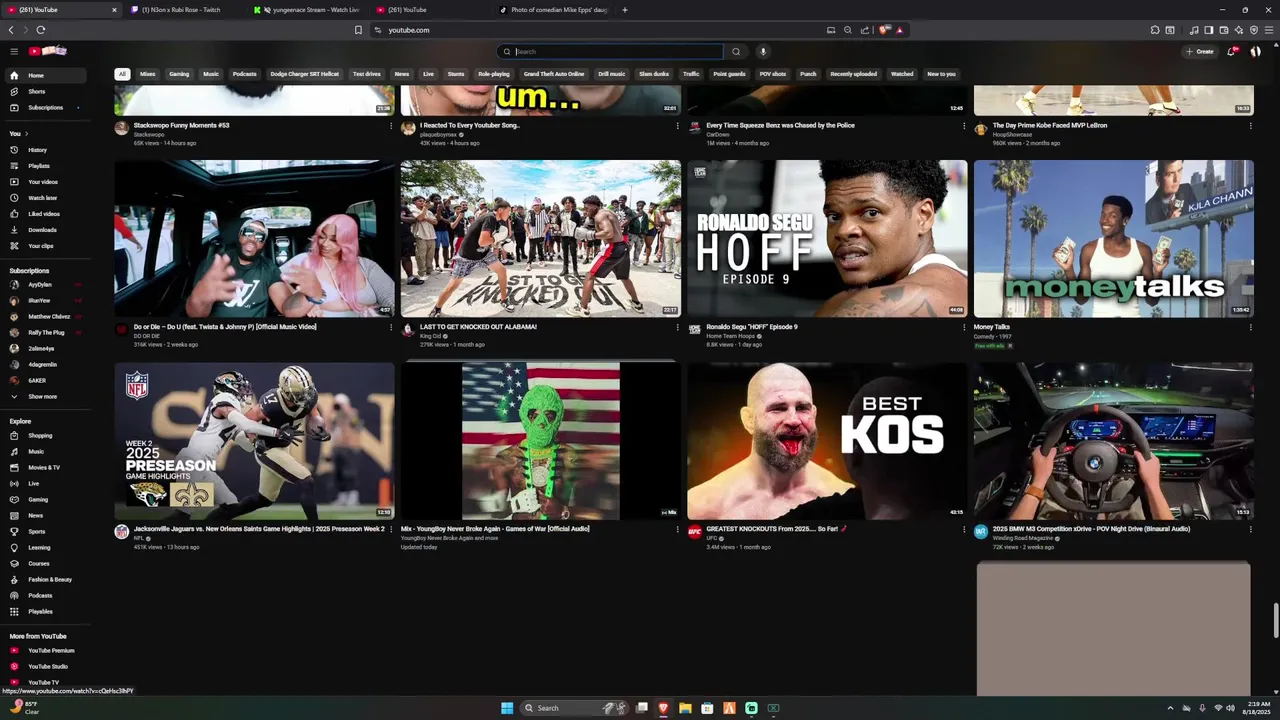Open Subscriptions in the sidebar
1280x720 pixels.
[45, 107]
